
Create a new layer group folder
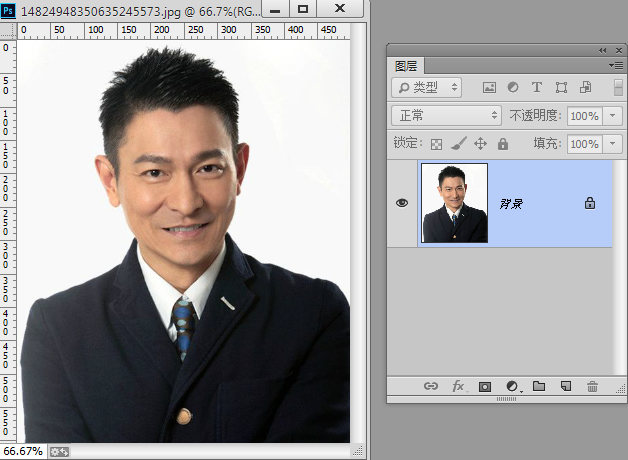tap(539, 386)
